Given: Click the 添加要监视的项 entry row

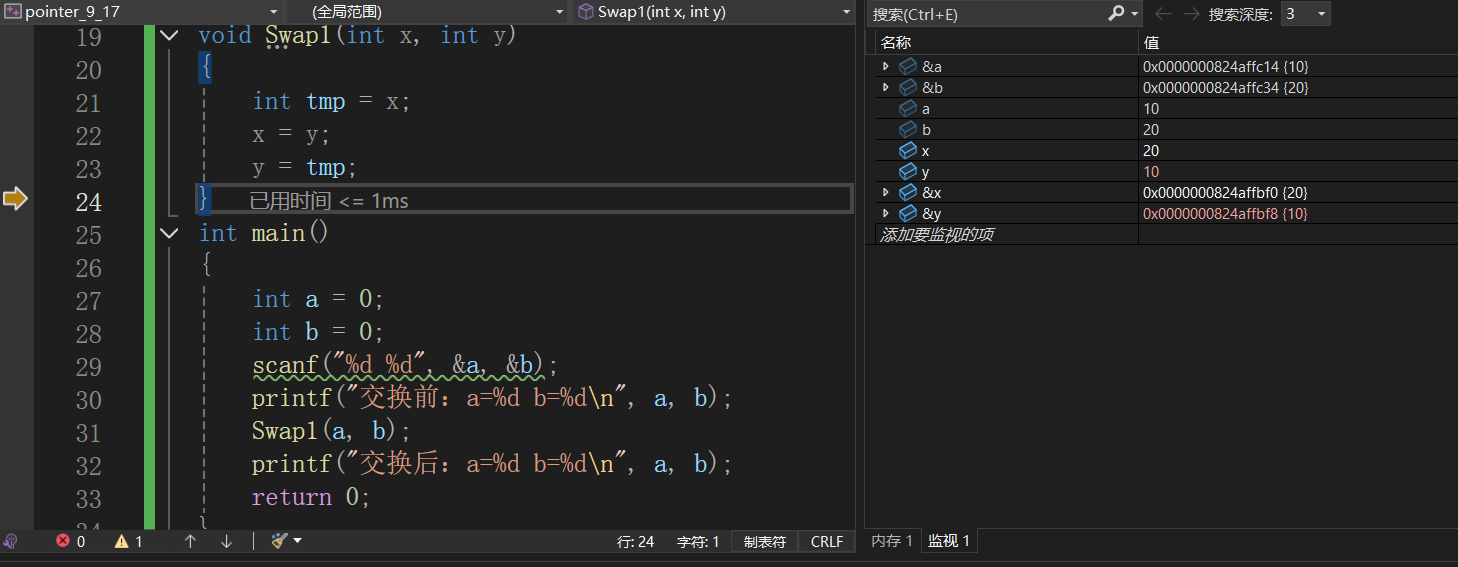Looking at the screenshot, I should [1007, 234].
